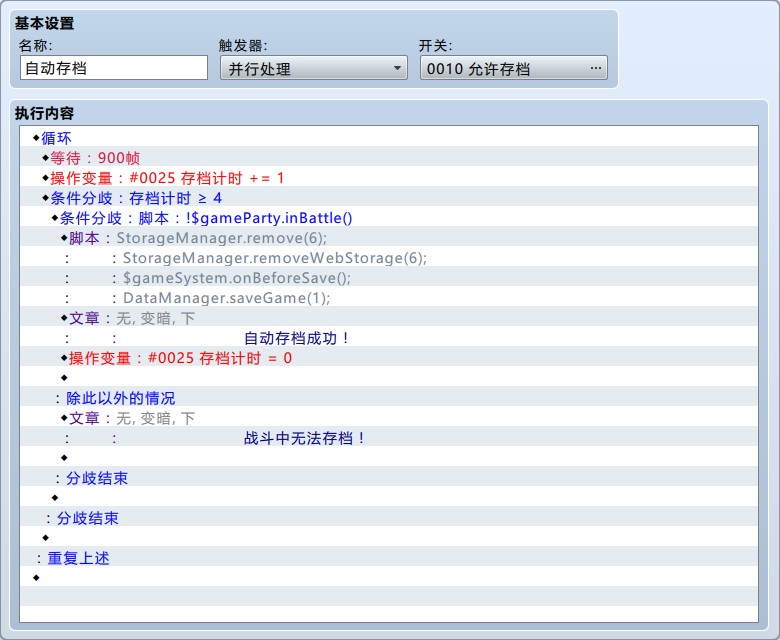Select the 等待：900帧 command line

[x=389, y=156]
